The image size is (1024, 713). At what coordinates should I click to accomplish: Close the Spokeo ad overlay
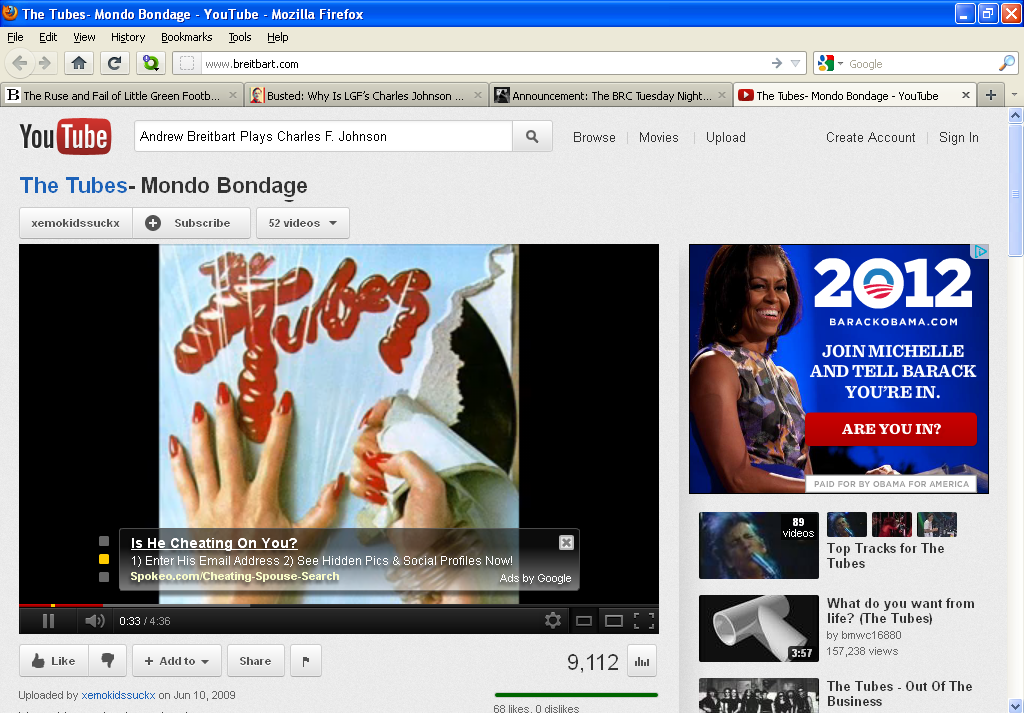point(566,542)
